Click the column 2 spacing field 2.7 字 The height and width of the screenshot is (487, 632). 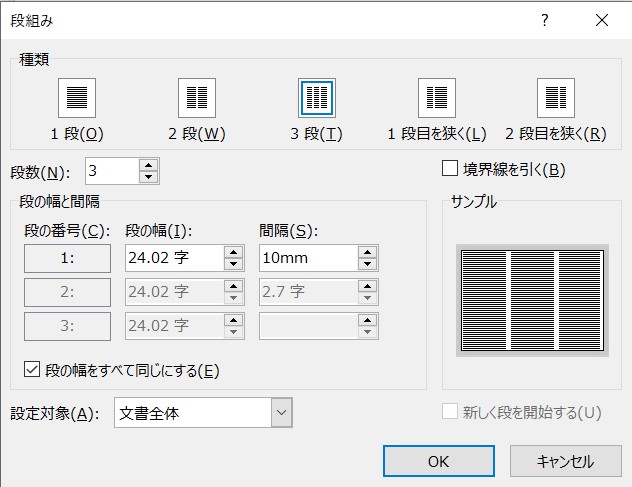309,292
